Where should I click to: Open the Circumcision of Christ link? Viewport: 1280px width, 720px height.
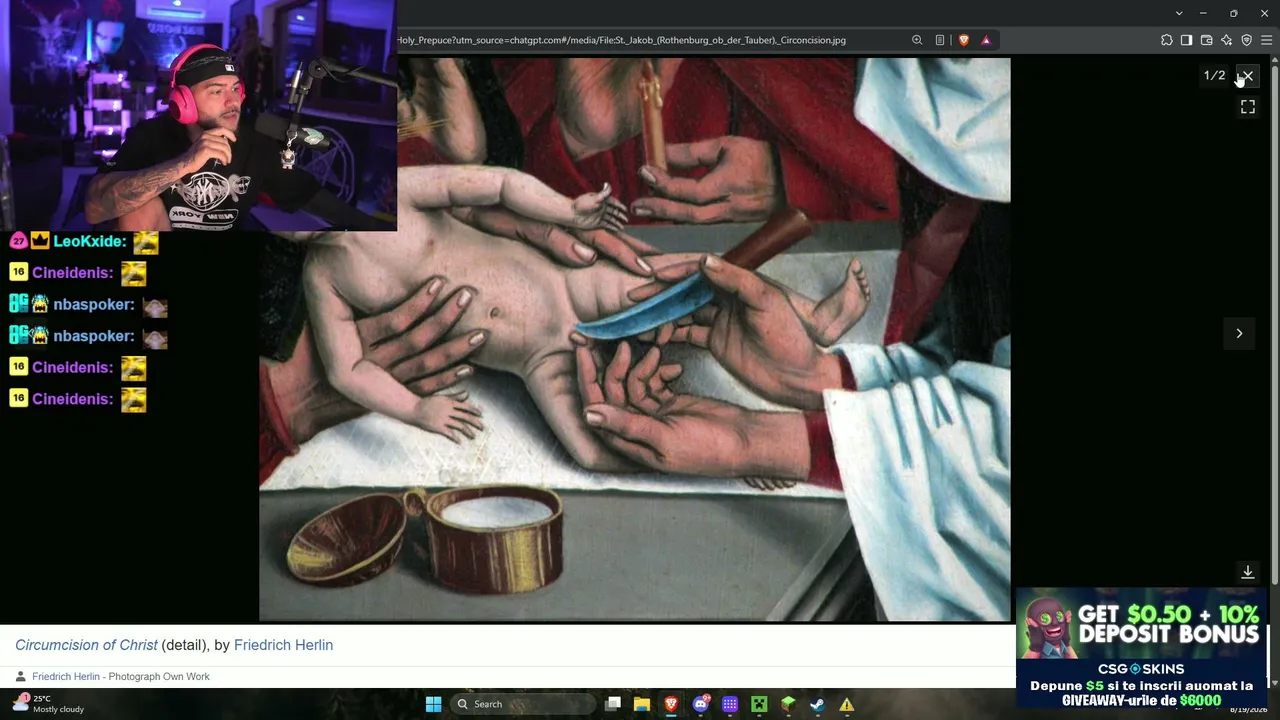tap(86, 645)
